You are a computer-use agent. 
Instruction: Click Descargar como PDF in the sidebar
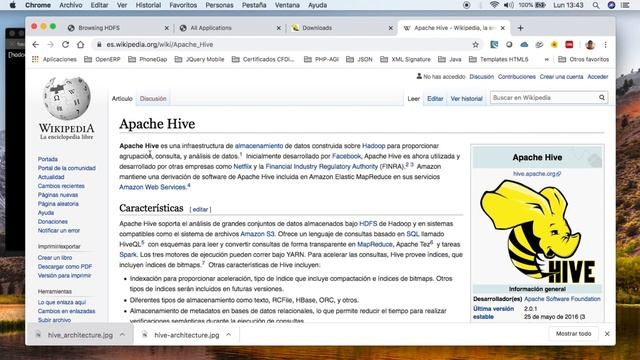pyautogui.click(x=65, y=267)
